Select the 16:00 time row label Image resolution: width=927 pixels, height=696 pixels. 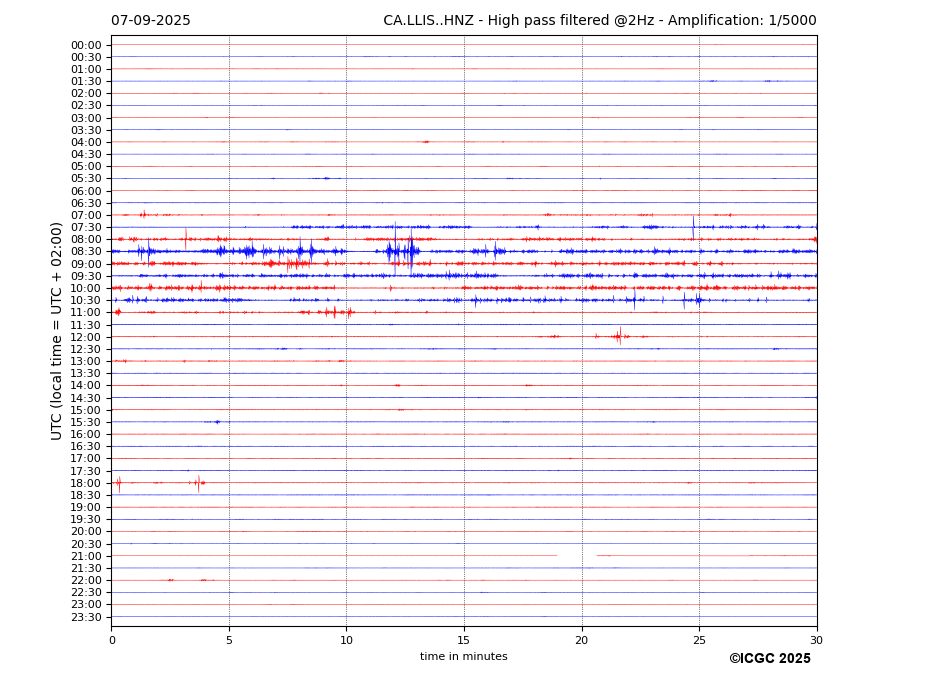86,435
